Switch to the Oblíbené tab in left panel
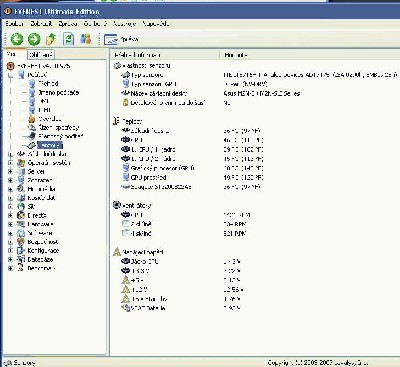The width and height of the screenshot is (400, 367). click(x=41, y=55)
